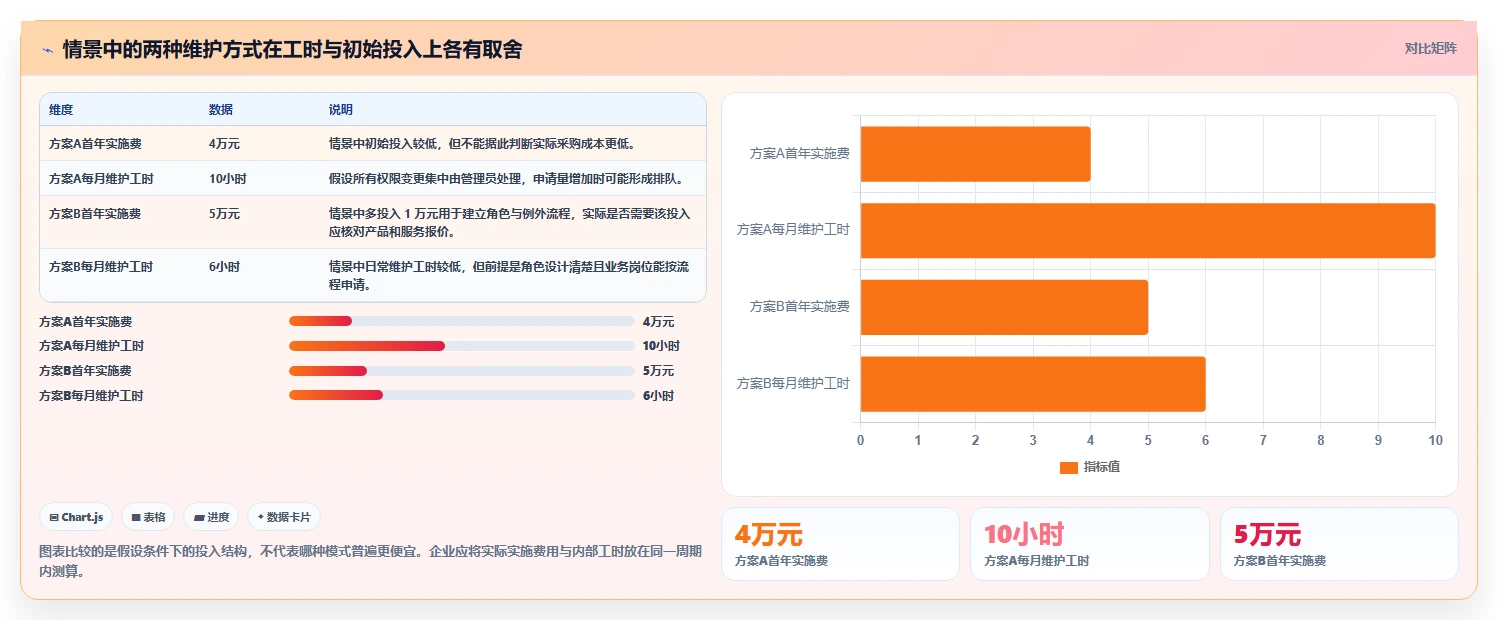1498x620 pixels.
Task: Click the 说明 column header
Action: pos(341,109)
